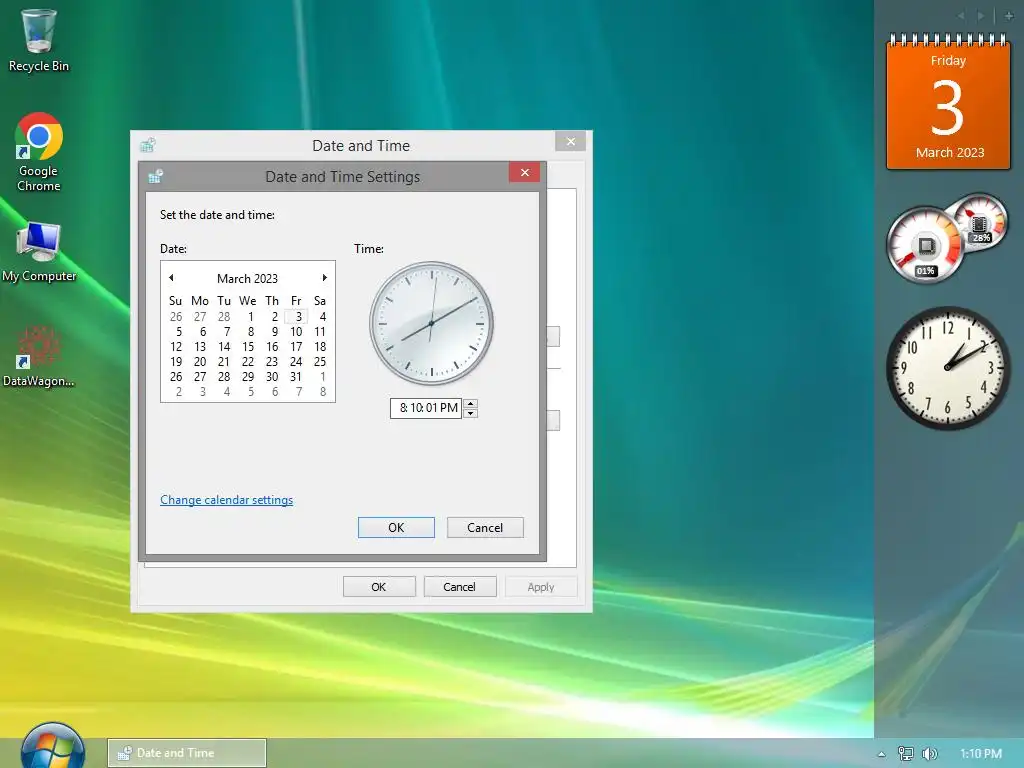Click the March 2023 calendar header
Screen dimensions: 1024x768
coord(248,279)
